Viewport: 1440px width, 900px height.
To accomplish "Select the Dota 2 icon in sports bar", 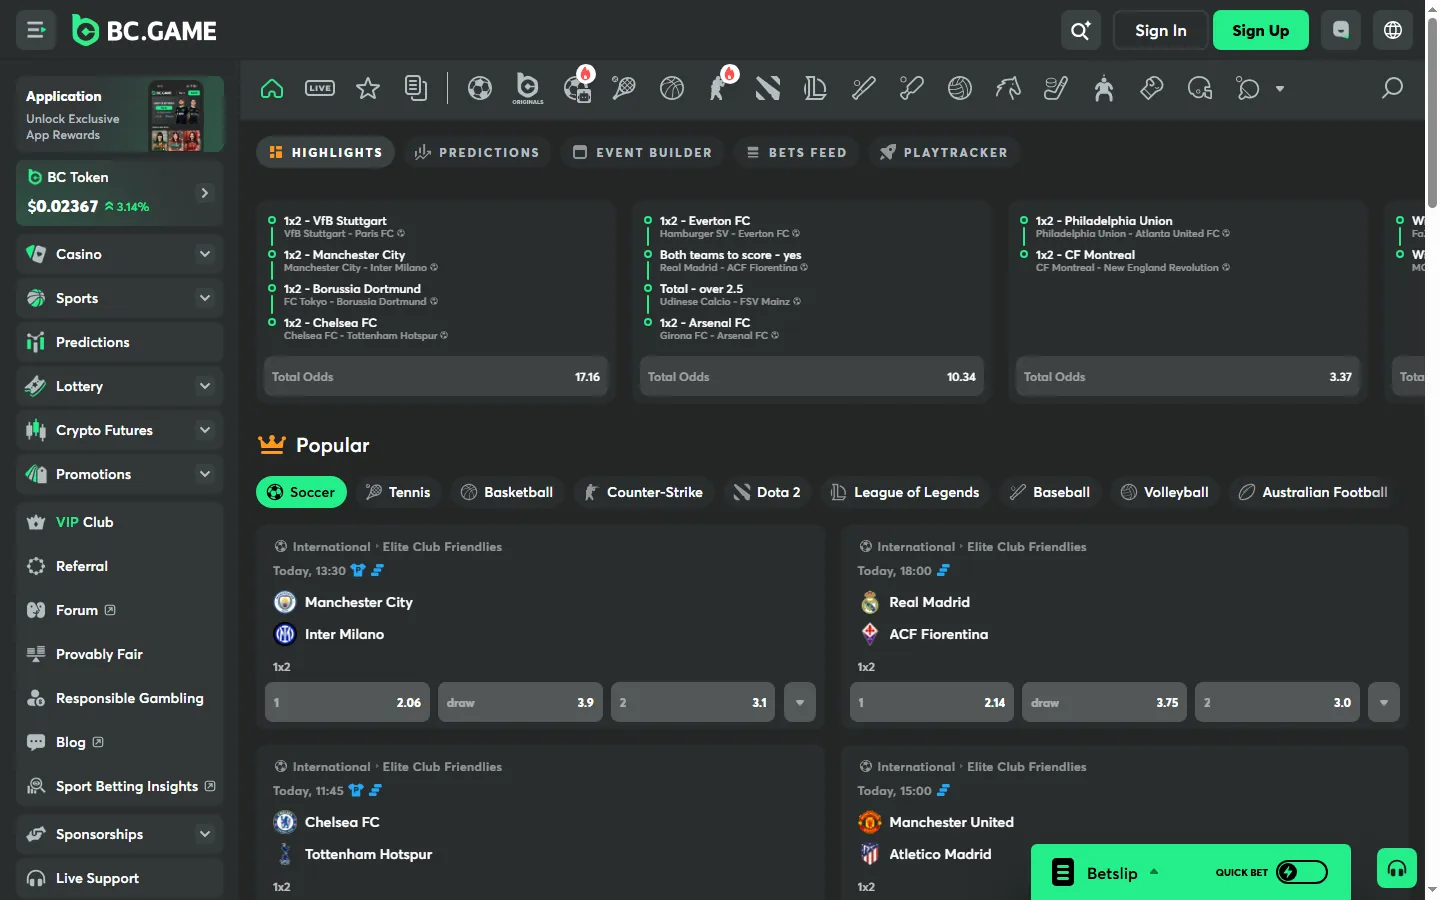I will click(768, 88).
